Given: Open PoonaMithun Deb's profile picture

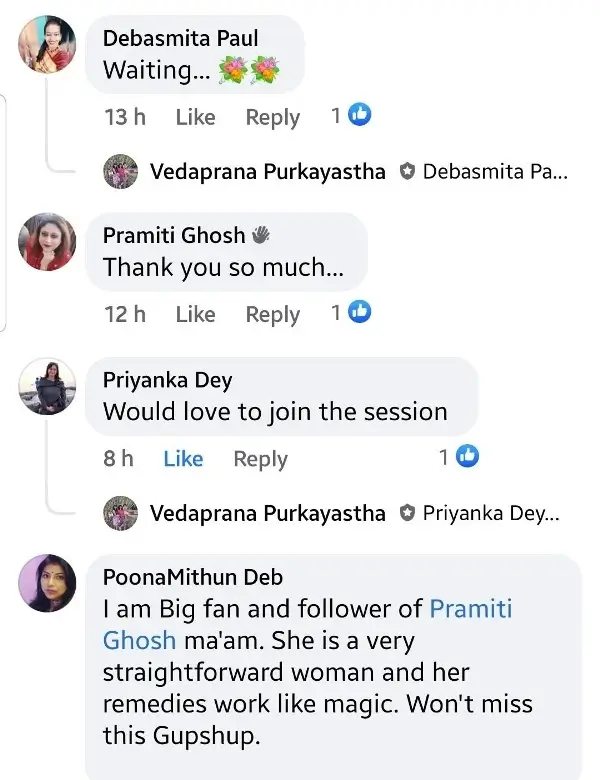Looking at the screenshot, I should point(48,584).
